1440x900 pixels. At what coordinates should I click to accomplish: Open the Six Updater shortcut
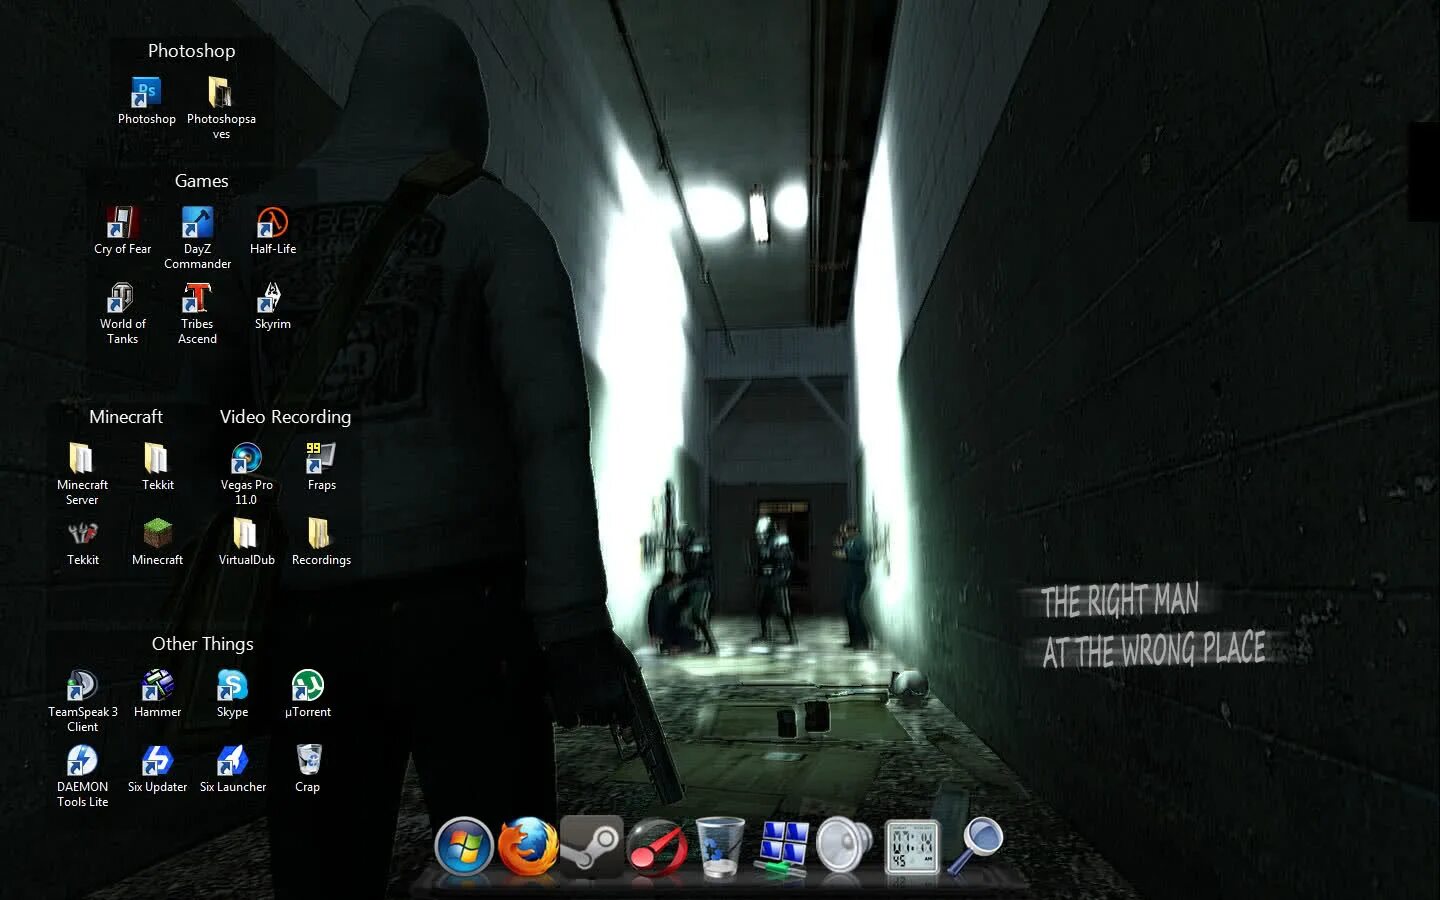(x=157, y=760)
